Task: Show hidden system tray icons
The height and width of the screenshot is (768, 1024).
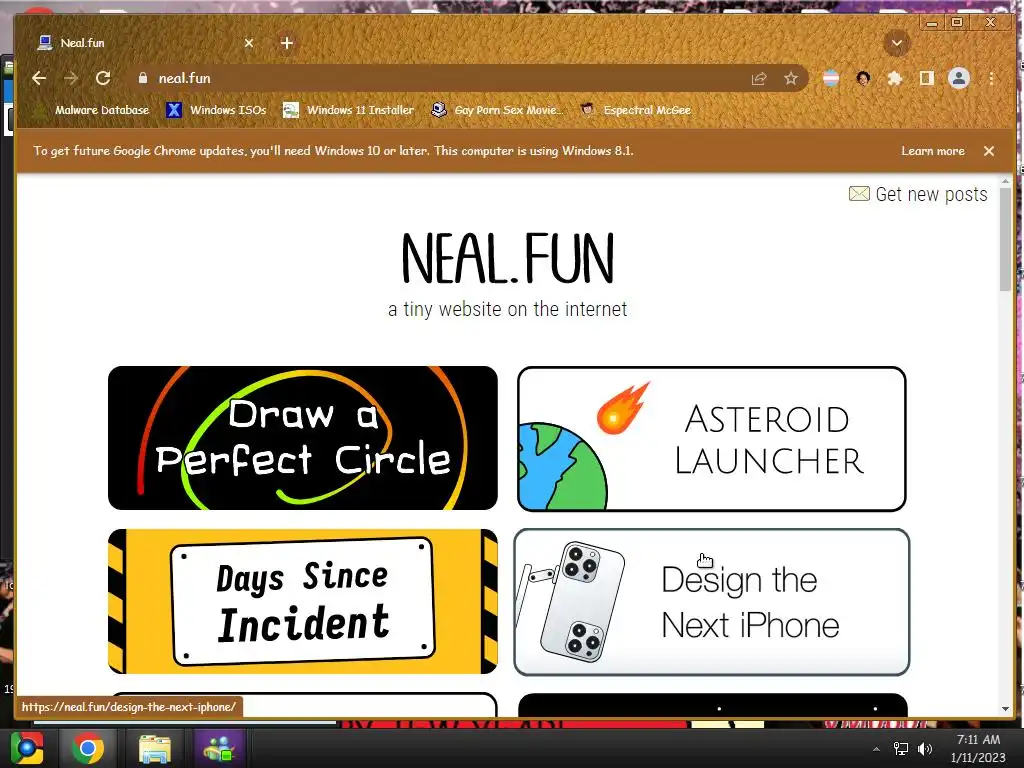Action: click(x=876, y=749)
